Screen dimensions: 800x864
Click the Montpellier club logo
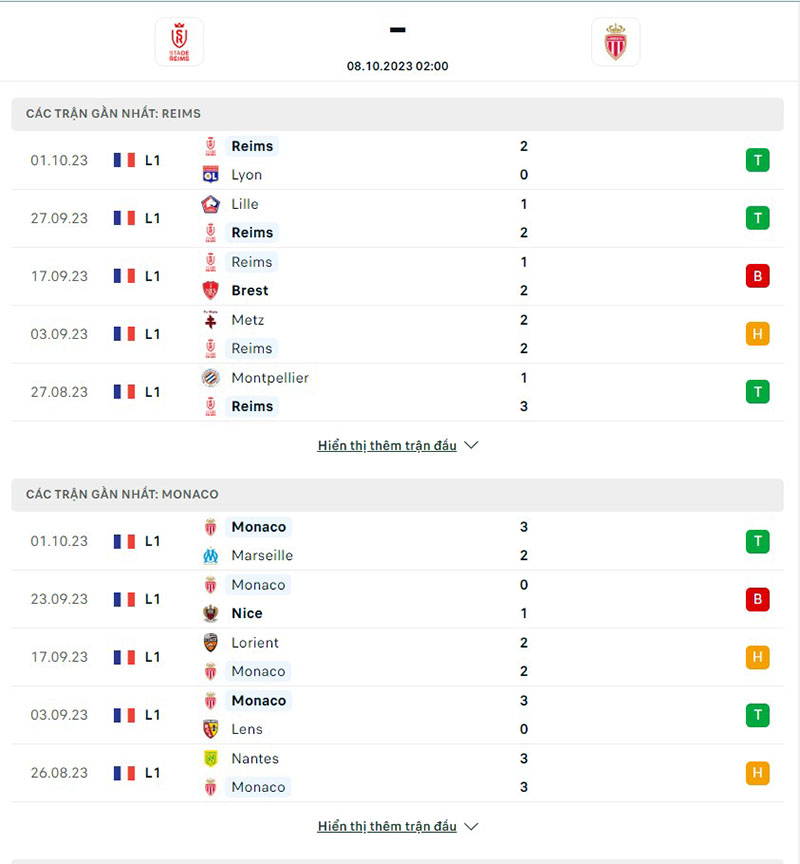coord(212,378)
